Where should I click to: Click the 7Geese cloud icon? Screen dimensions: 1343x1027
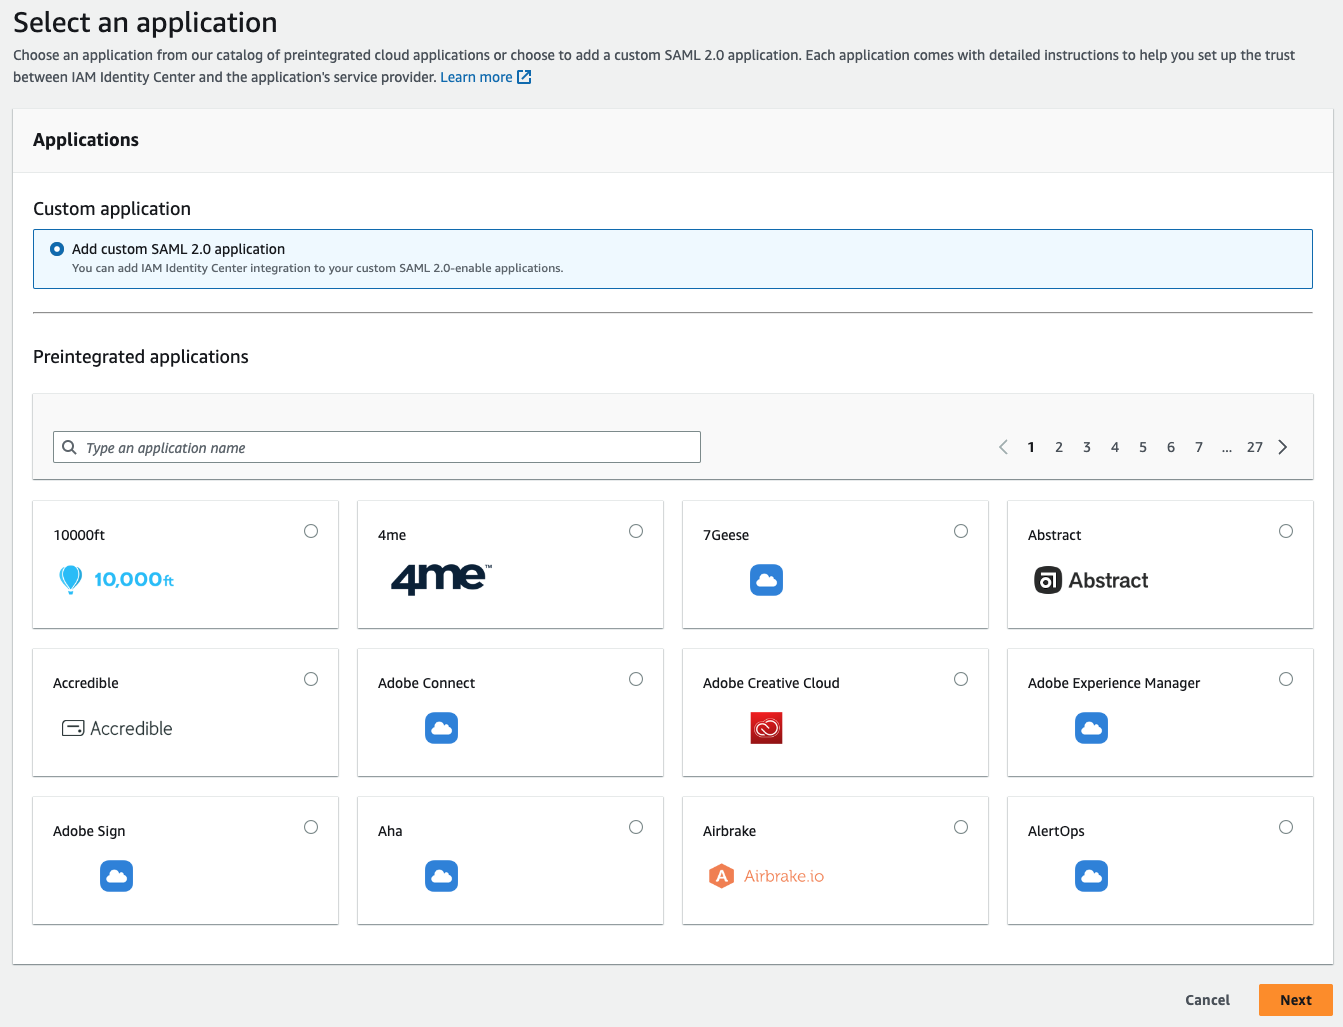[766, 580]
